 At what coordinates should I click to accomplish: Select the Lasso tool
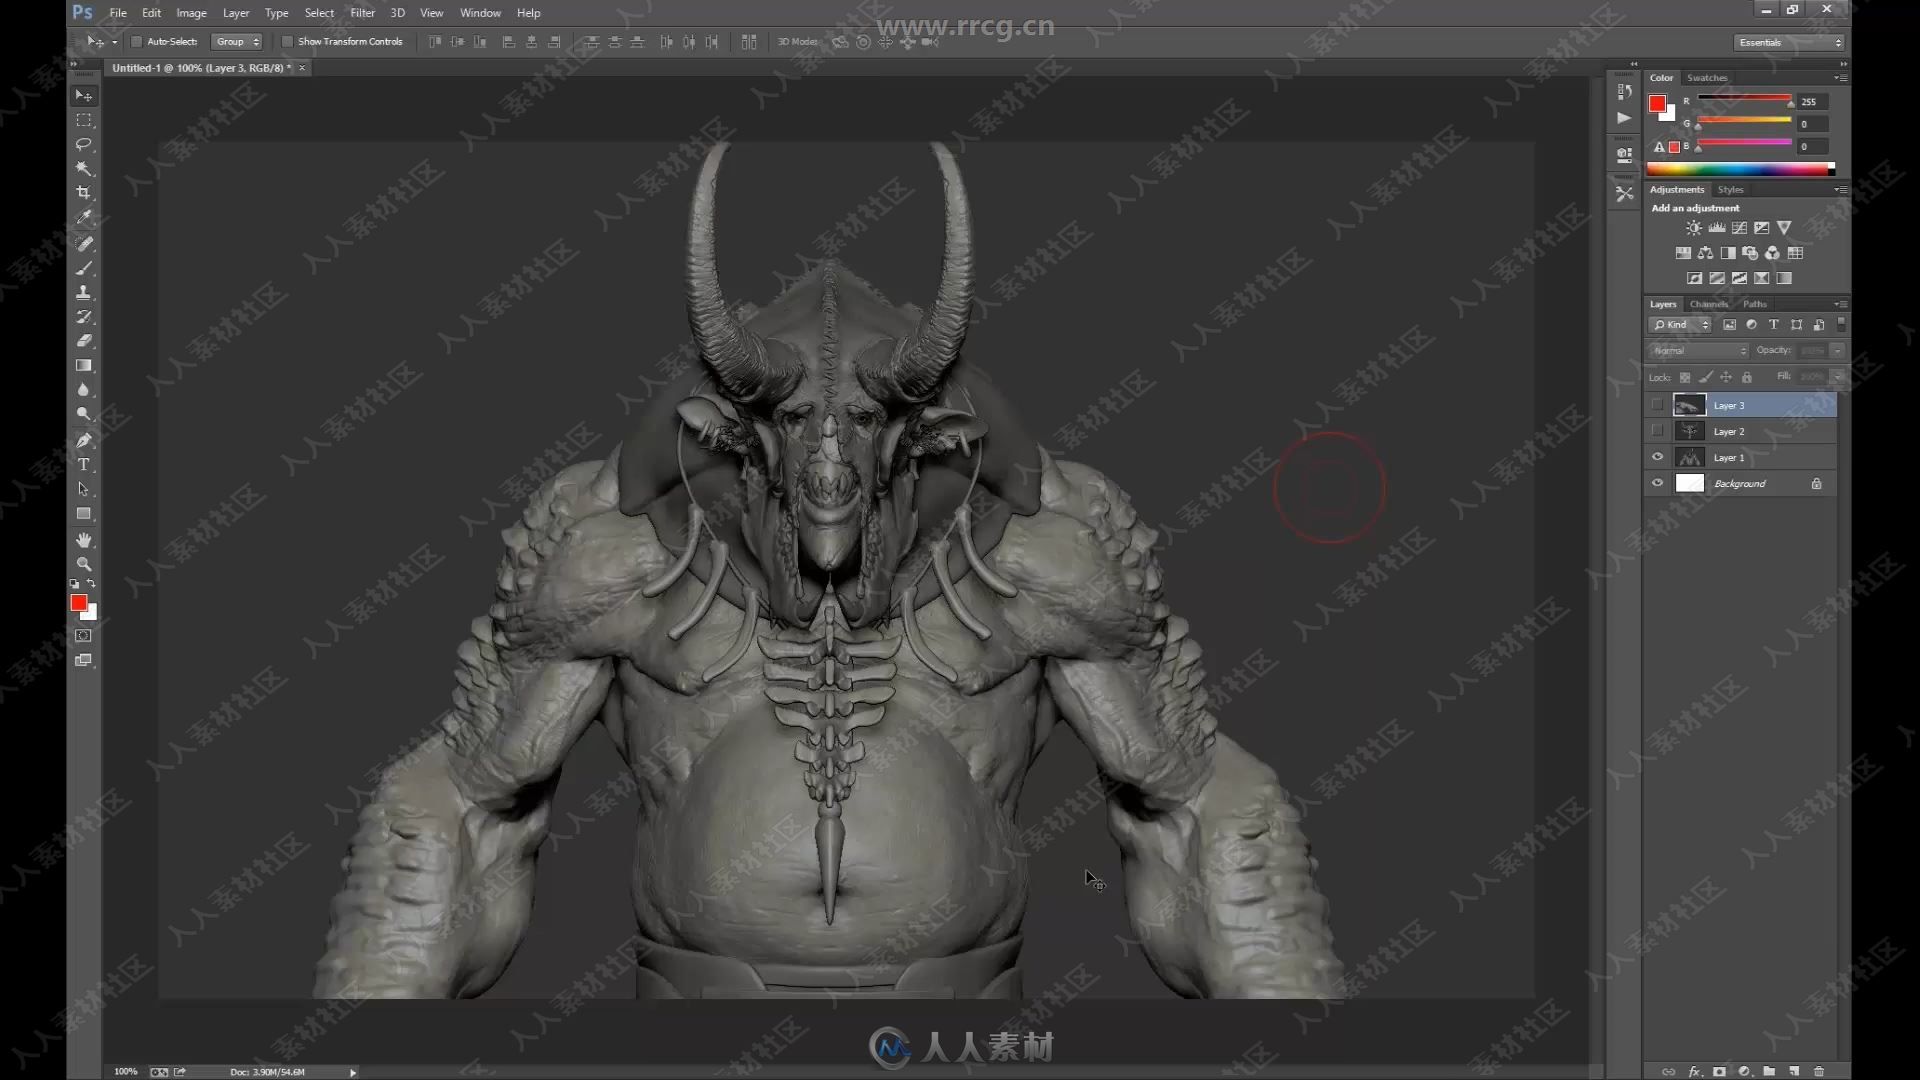pyautogui.click(x=84, y=144)
